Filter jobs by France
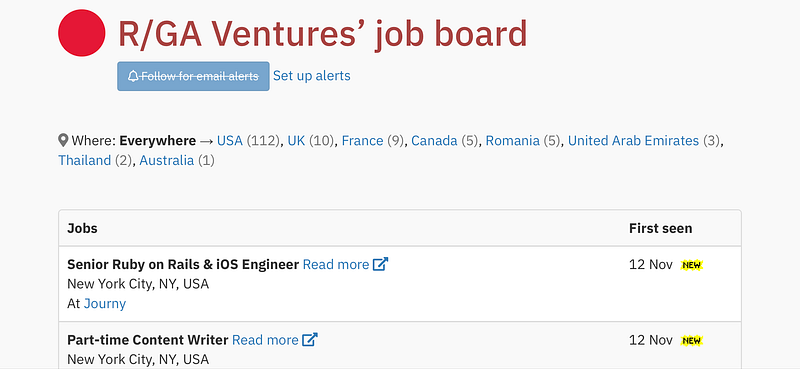This screenshot has height=369, width=800. tap(362, 141)
